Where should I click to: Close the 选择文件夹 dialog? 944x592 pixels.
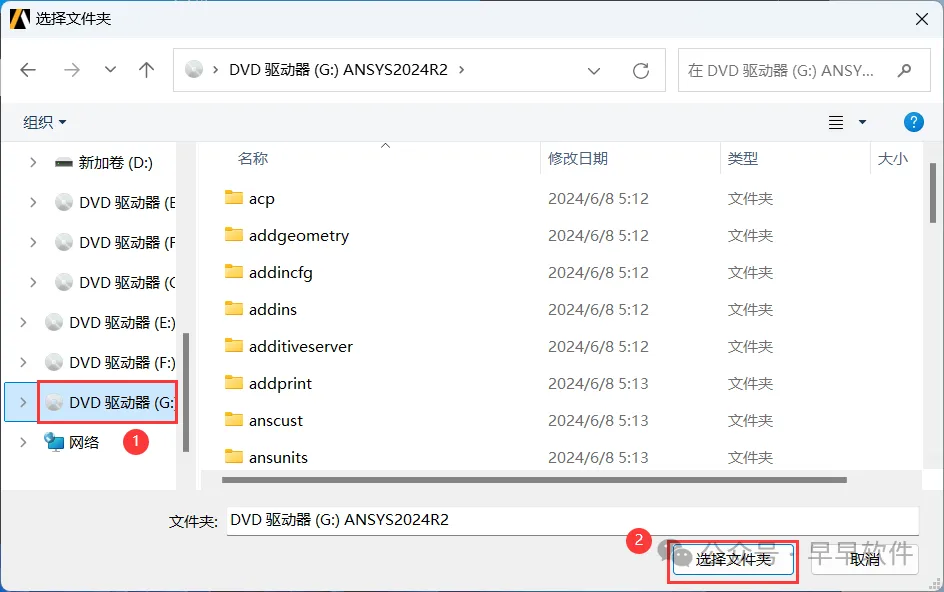pos(922,19)
